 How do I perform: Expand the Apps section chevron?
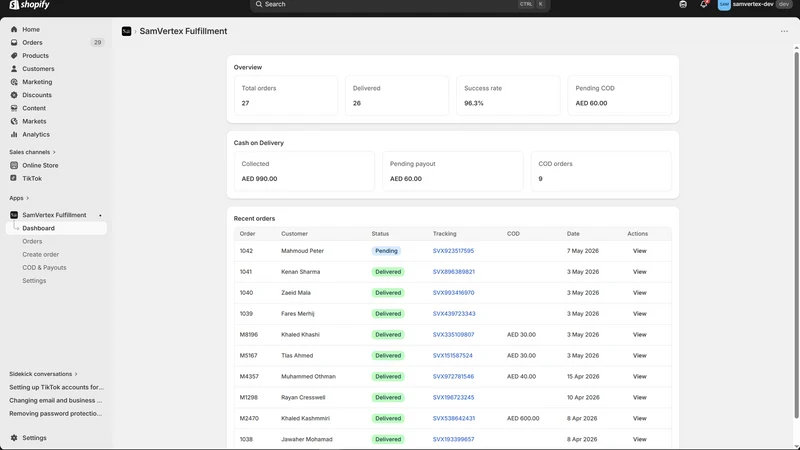point(28,198)
